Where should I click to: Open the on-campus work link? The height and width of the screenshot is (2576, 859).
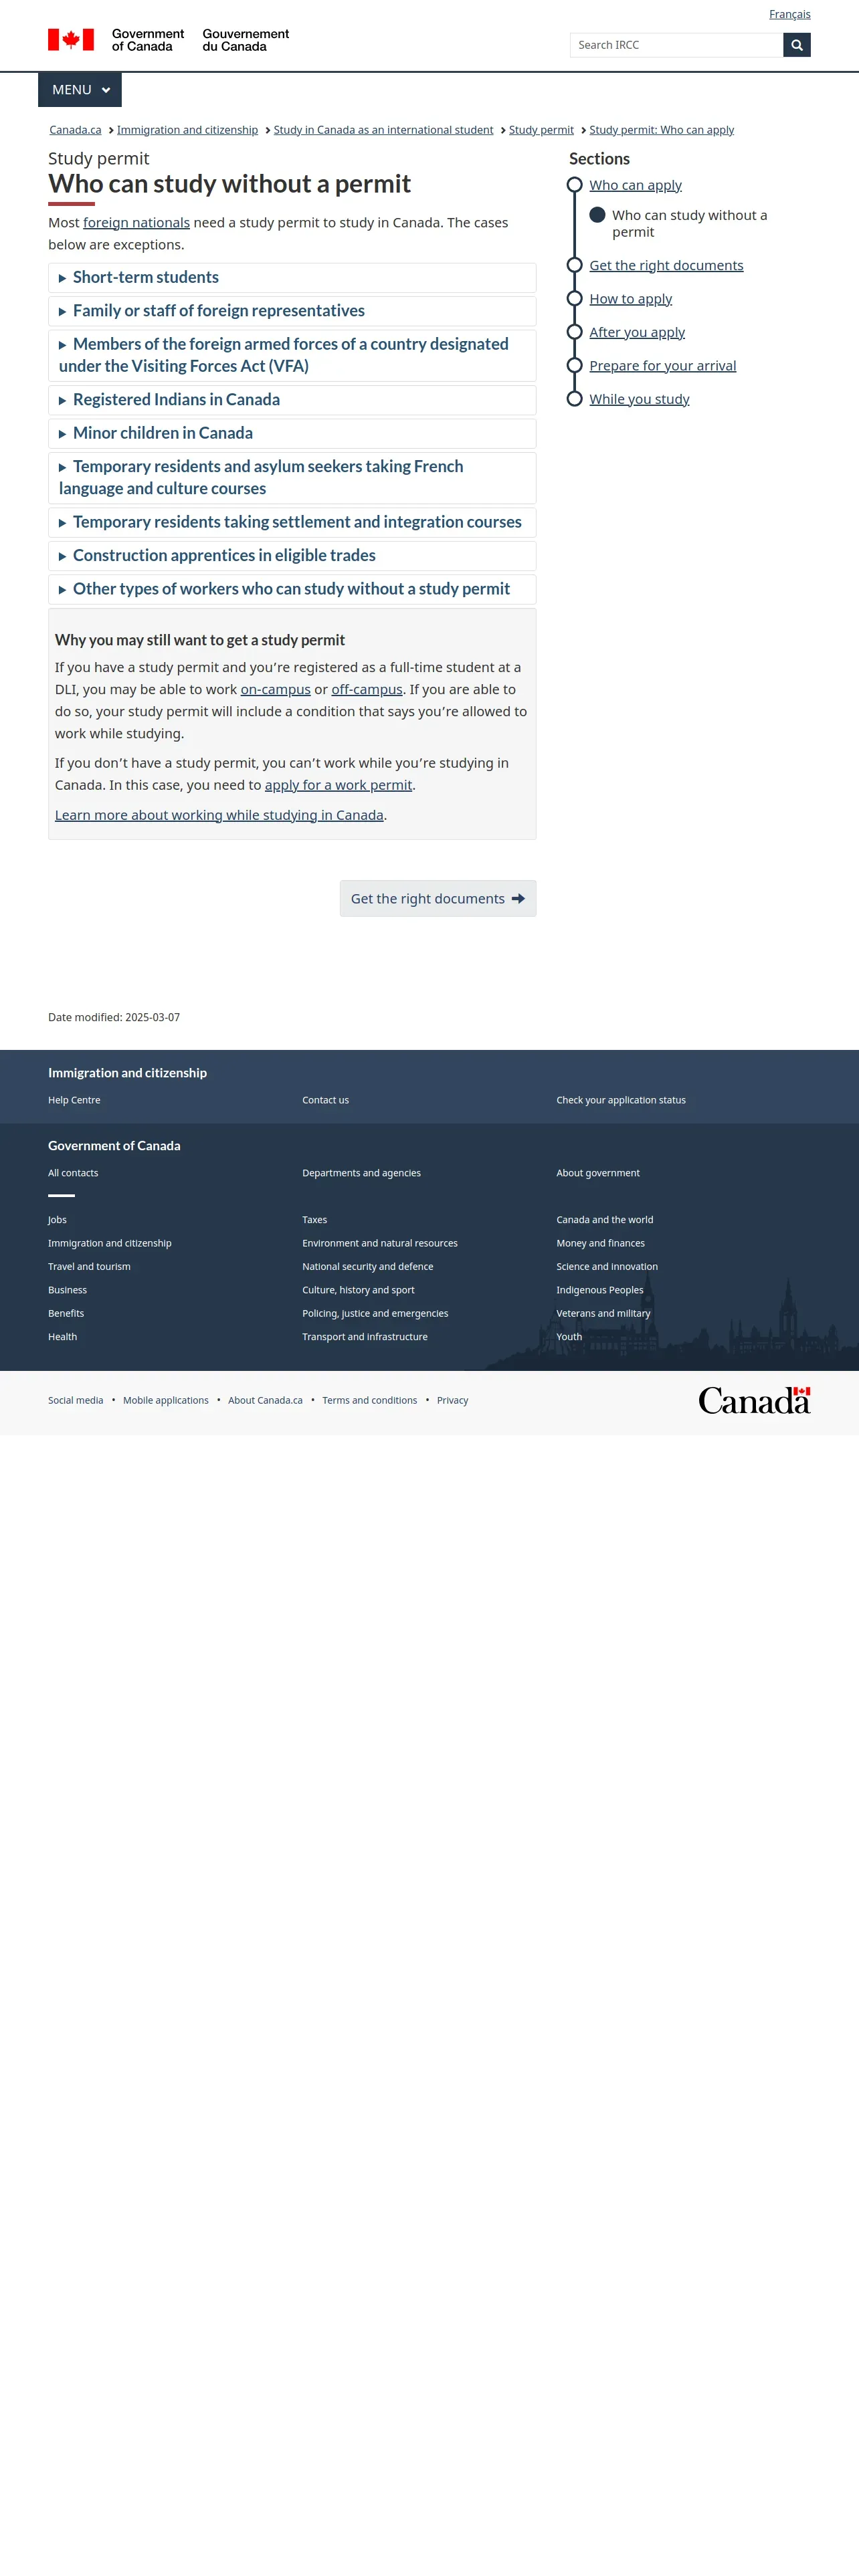275,690
